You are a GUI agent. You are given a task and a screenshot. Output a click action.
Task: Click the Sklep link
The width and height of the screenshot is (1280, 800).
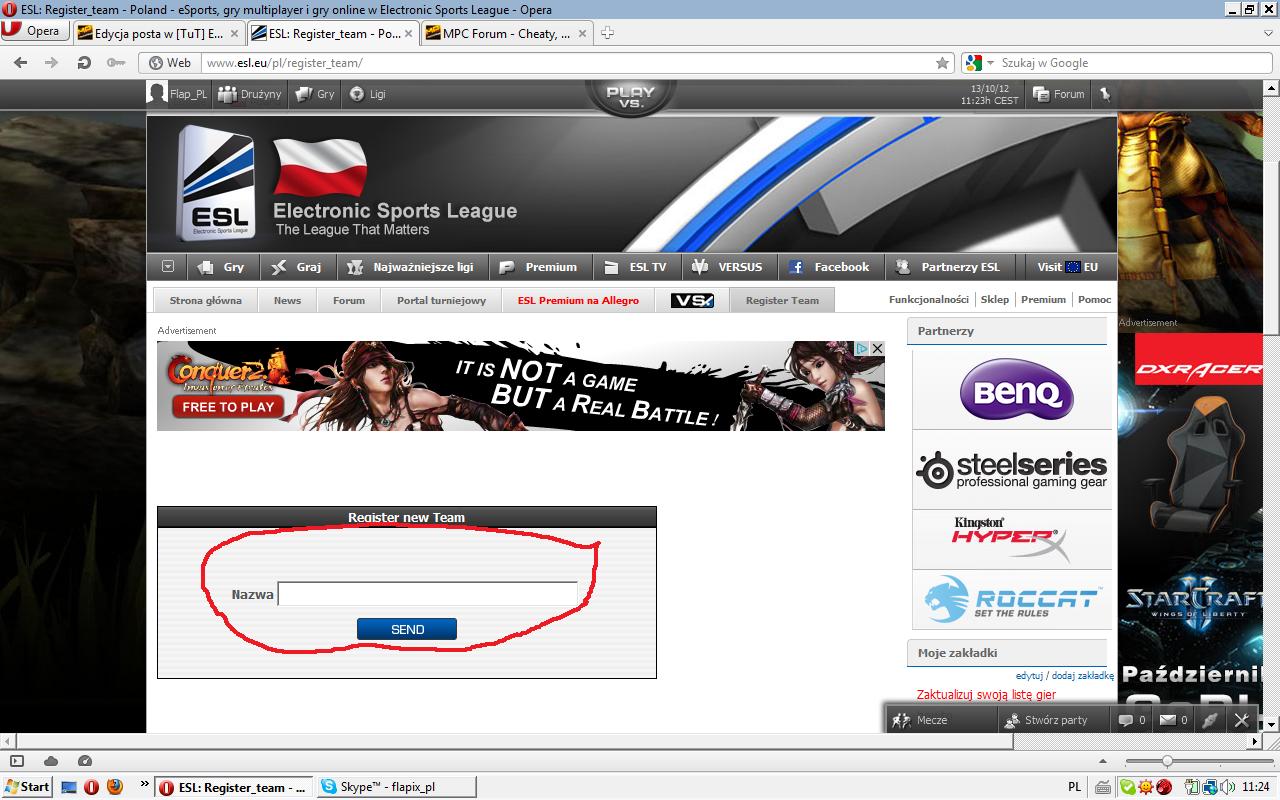tap(994, 299)
